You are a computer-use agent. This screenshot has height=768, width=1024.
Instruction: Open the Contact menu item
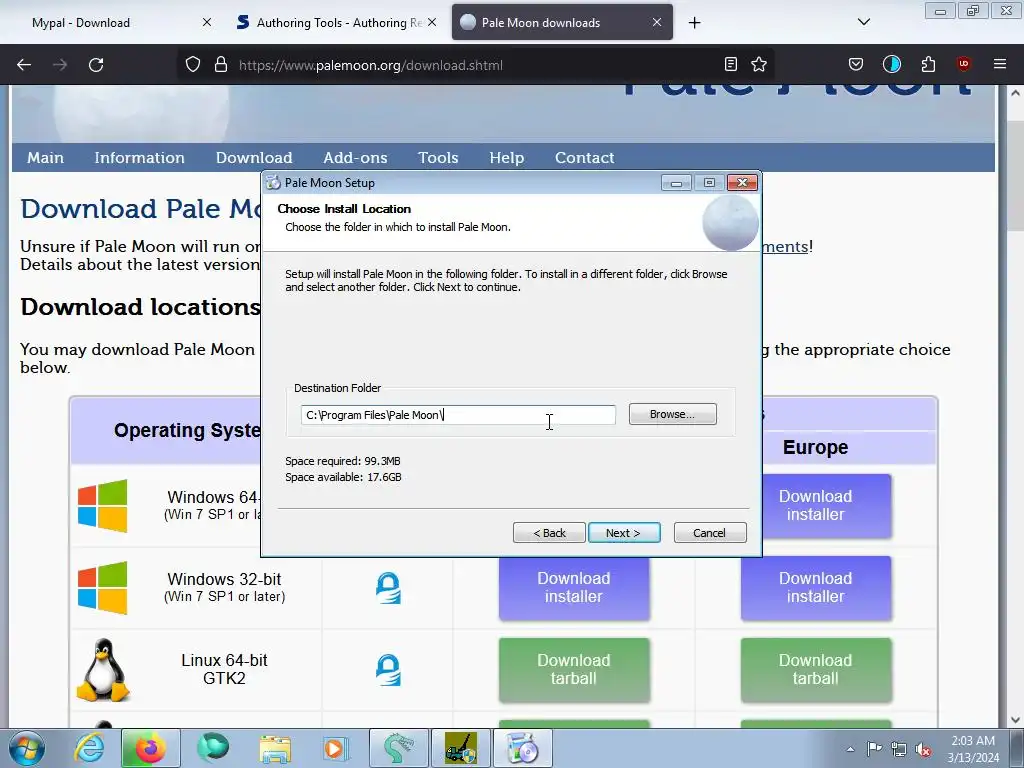point(584,158)
